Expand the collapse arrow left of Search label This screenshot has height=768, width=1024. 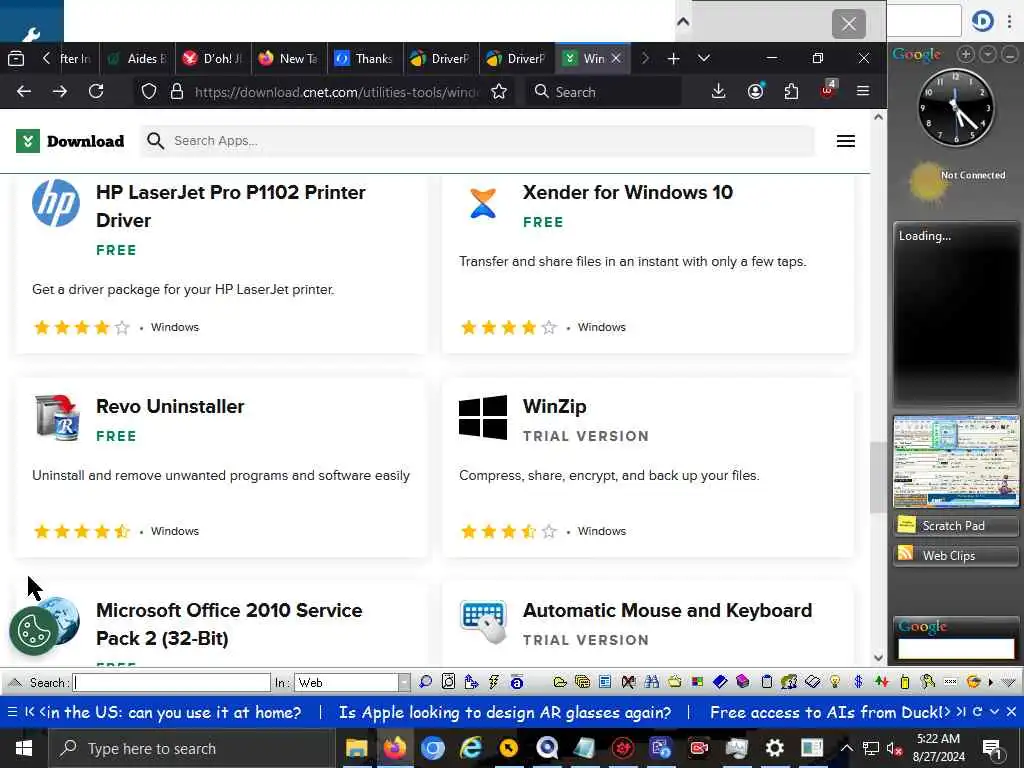click(x=14, y=682)
